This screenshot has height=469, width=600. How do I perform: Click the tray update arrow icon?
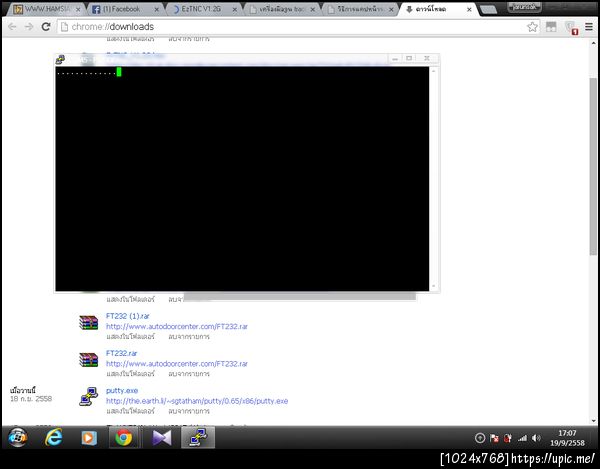(480, 438)
